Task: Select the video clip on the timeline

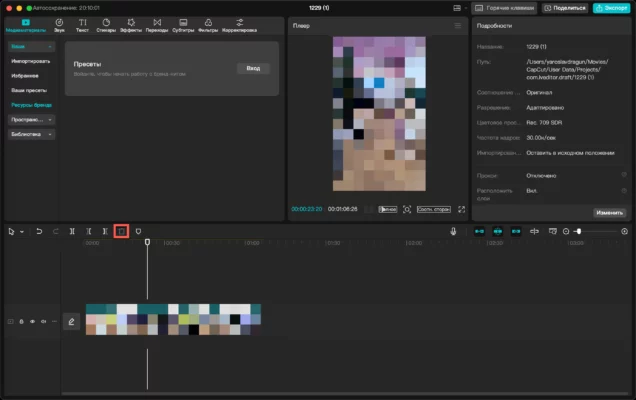Action: [x=173, y=320]
